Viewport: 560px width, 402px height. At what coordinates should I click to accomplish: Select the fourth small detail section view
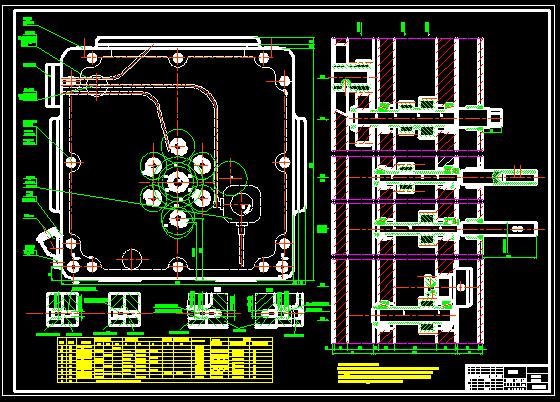[279, 310]
